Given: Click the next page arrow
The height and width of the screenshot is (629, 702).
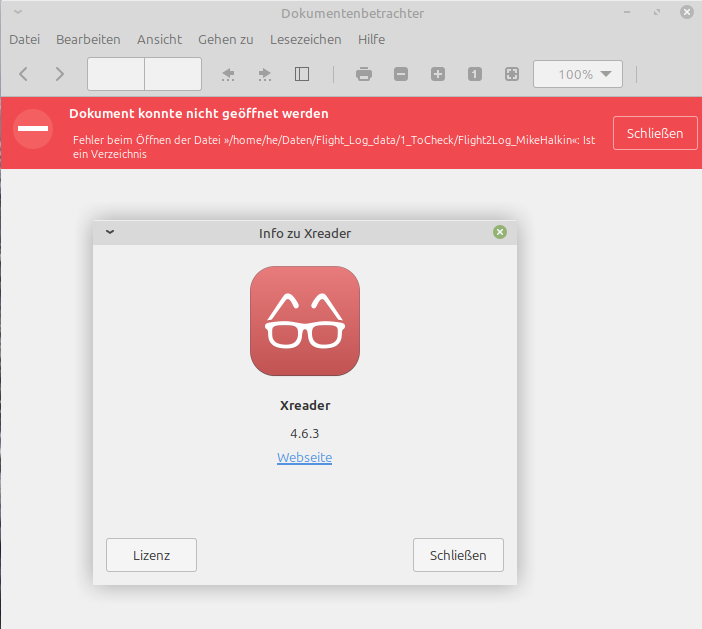Looking at the screenshot, I should click(x=60, y=74).
